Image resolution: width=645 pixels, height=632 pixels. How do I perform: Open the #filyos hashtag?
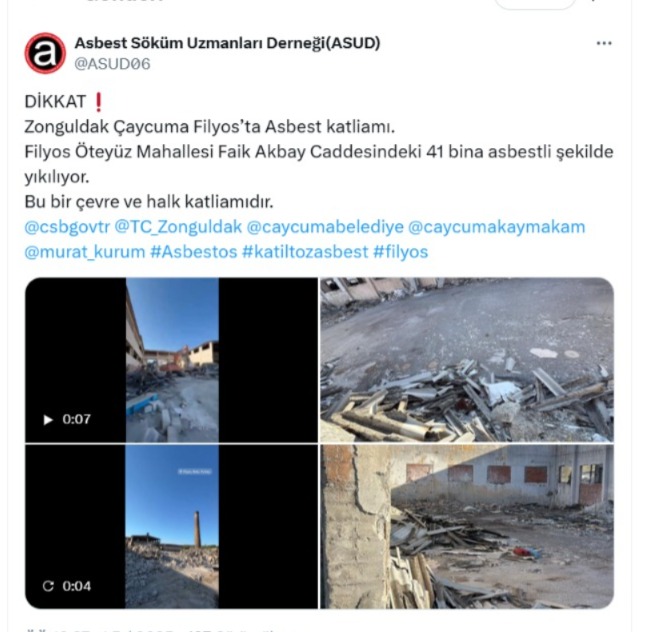pos(401,252)
